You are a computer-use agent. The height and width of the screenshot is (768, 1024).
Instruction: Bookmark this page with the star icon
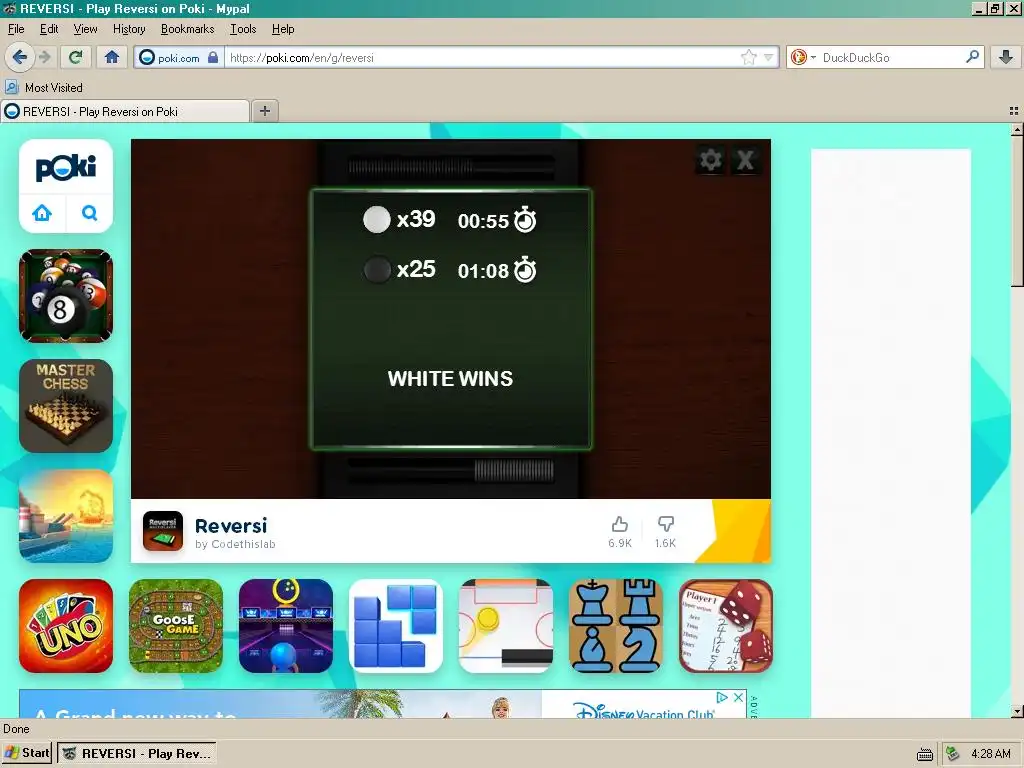pyautogui.click(x=748, y=57)
